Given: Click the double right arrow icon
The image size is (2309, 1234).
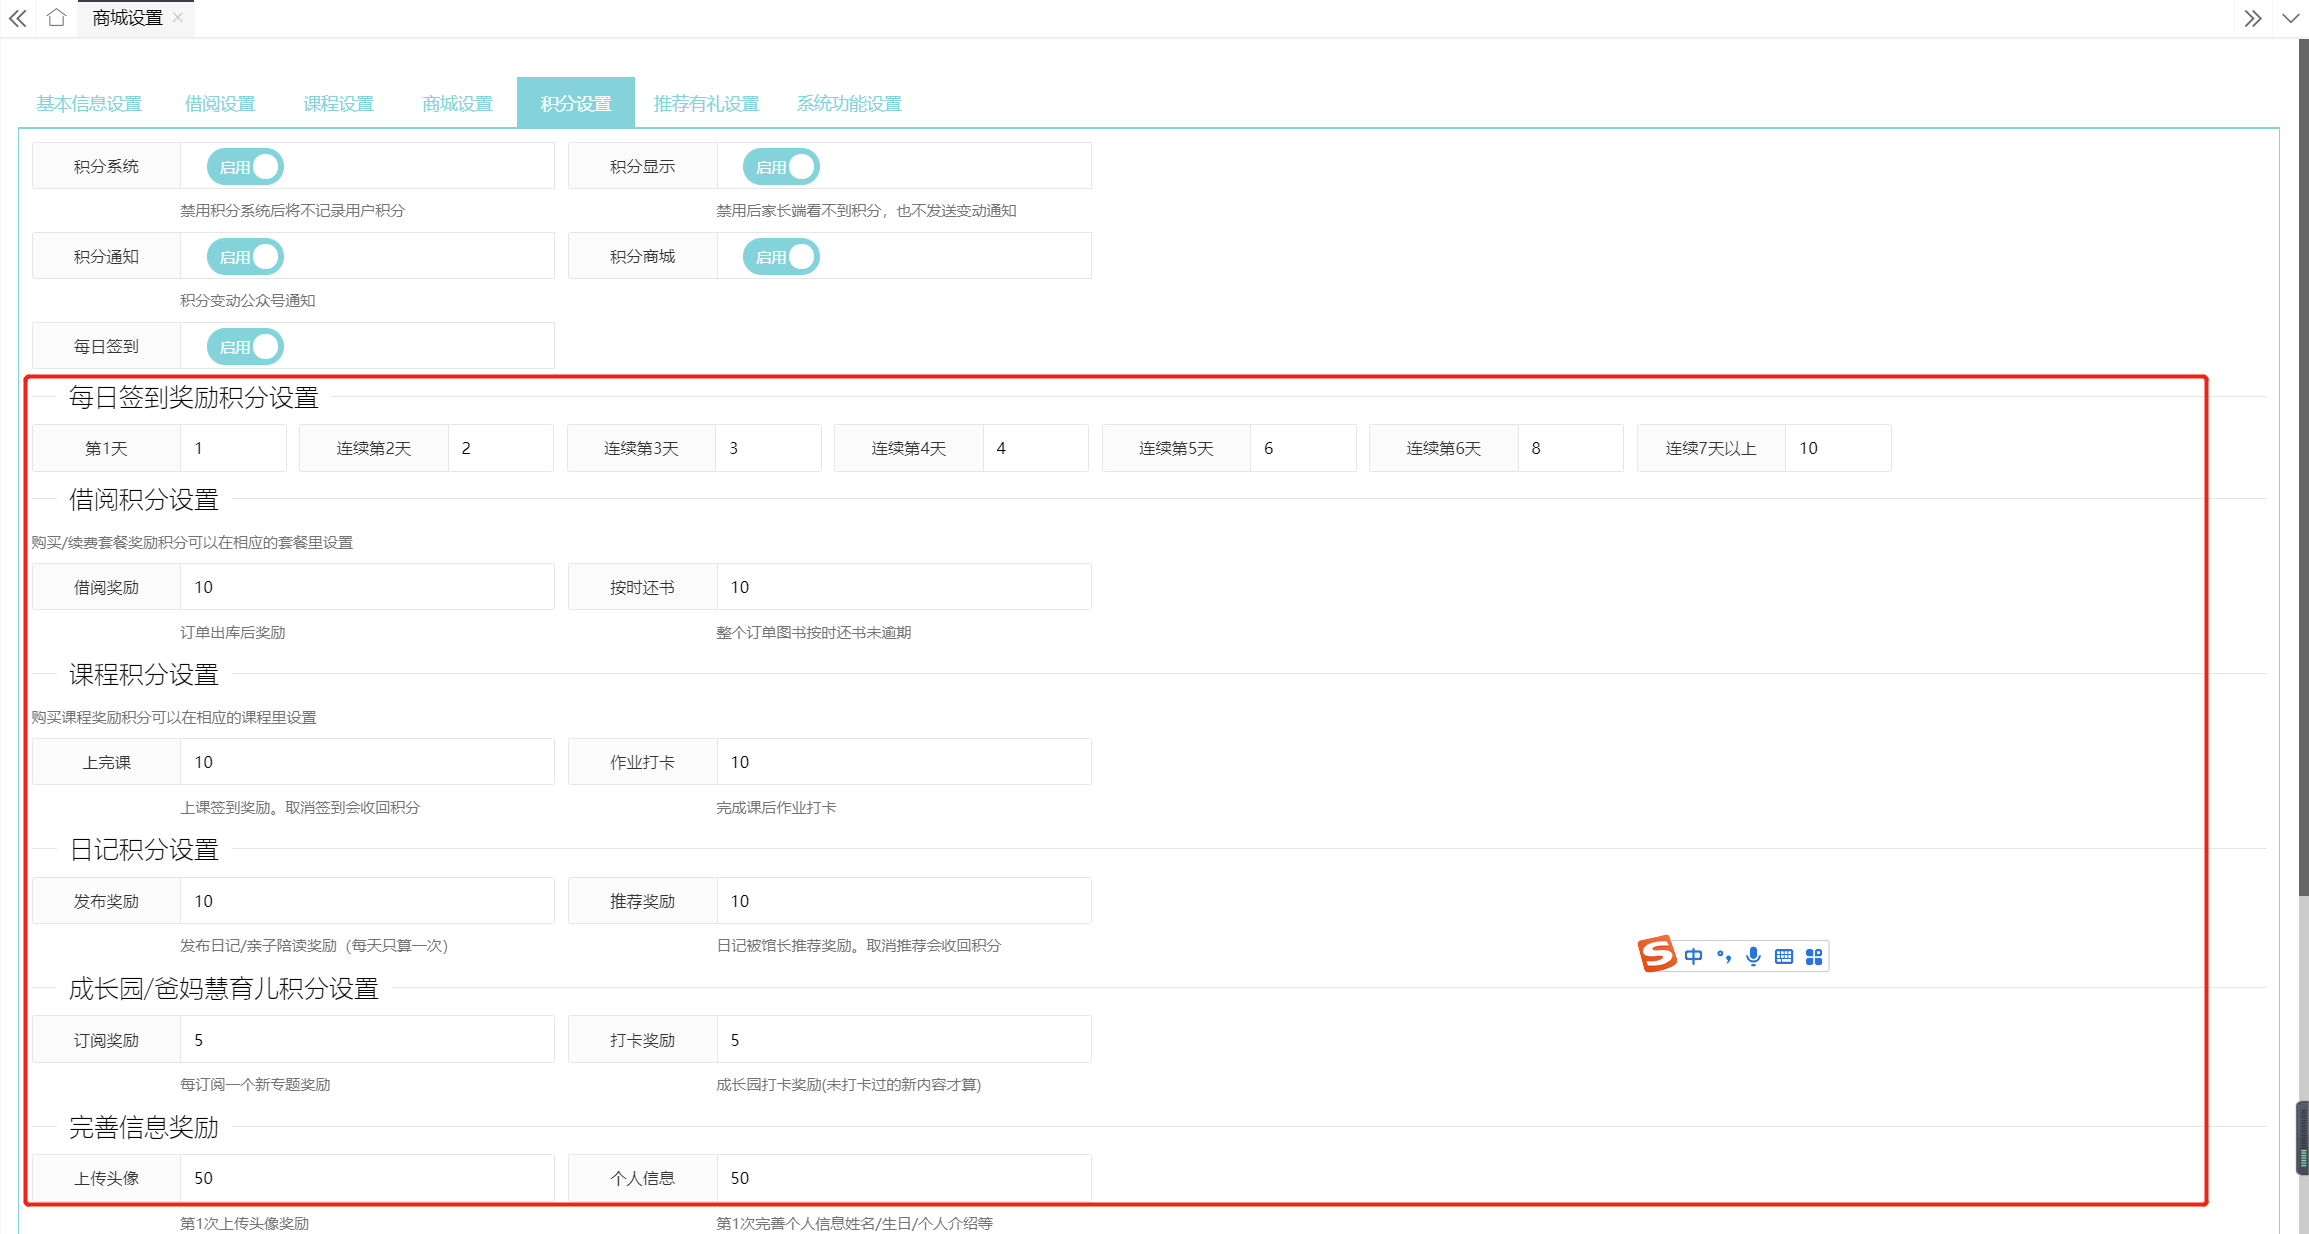Looking at the screenshot, I should coord(2252,18).
